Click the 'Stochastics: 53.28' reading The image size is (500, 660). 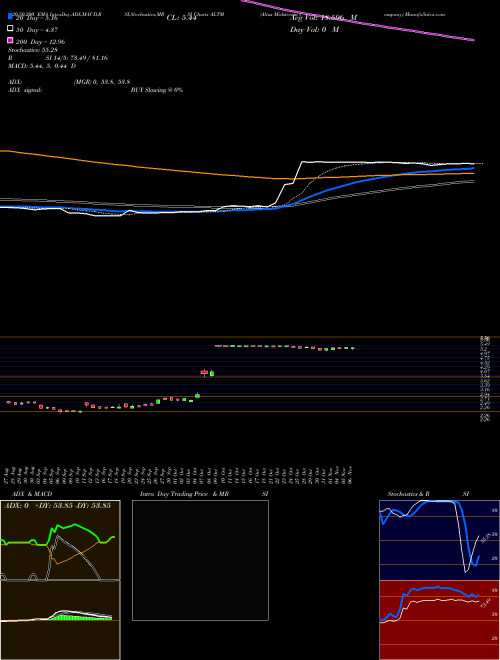[32, 50]
